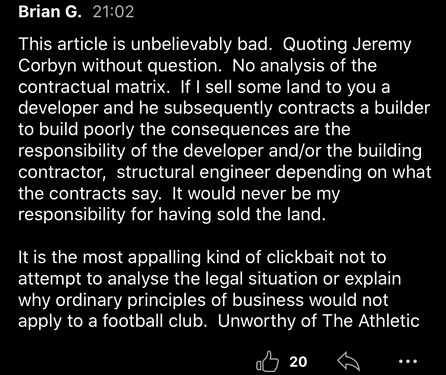Like Brian G.'s comment with thumbs-up icon

267,361
